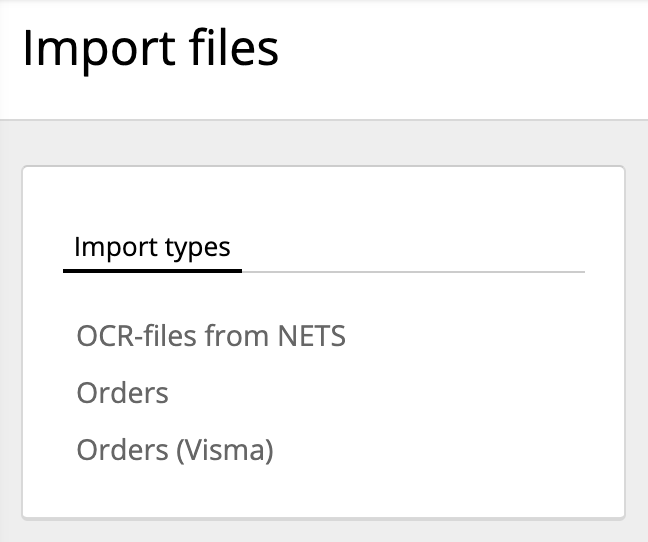Choose the middle import type, Orders

coord(122,393)
